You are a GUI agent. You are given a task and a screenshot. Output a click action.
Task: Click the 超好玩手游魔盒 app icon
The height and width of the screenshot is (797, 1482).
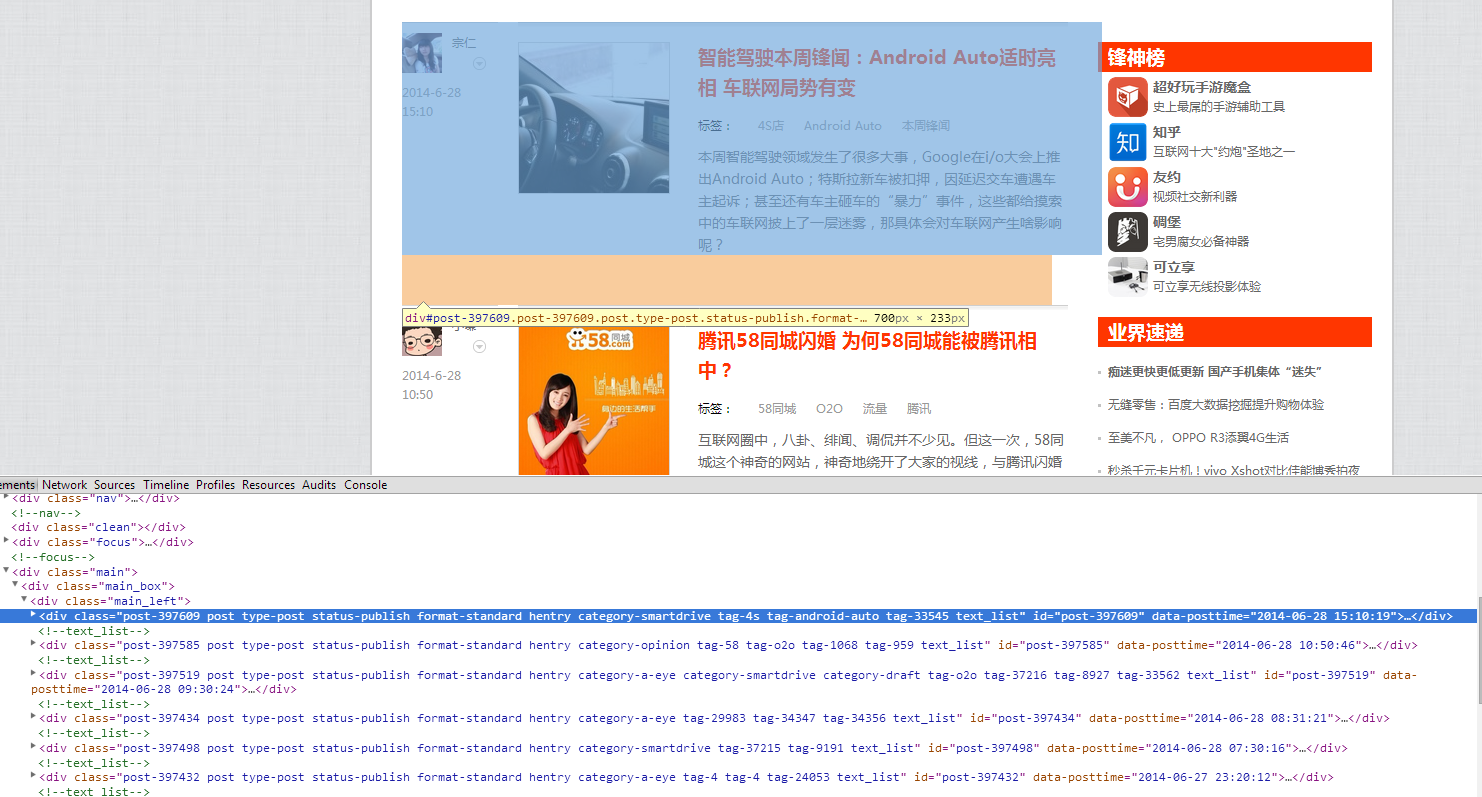[x=1127, y=97]
